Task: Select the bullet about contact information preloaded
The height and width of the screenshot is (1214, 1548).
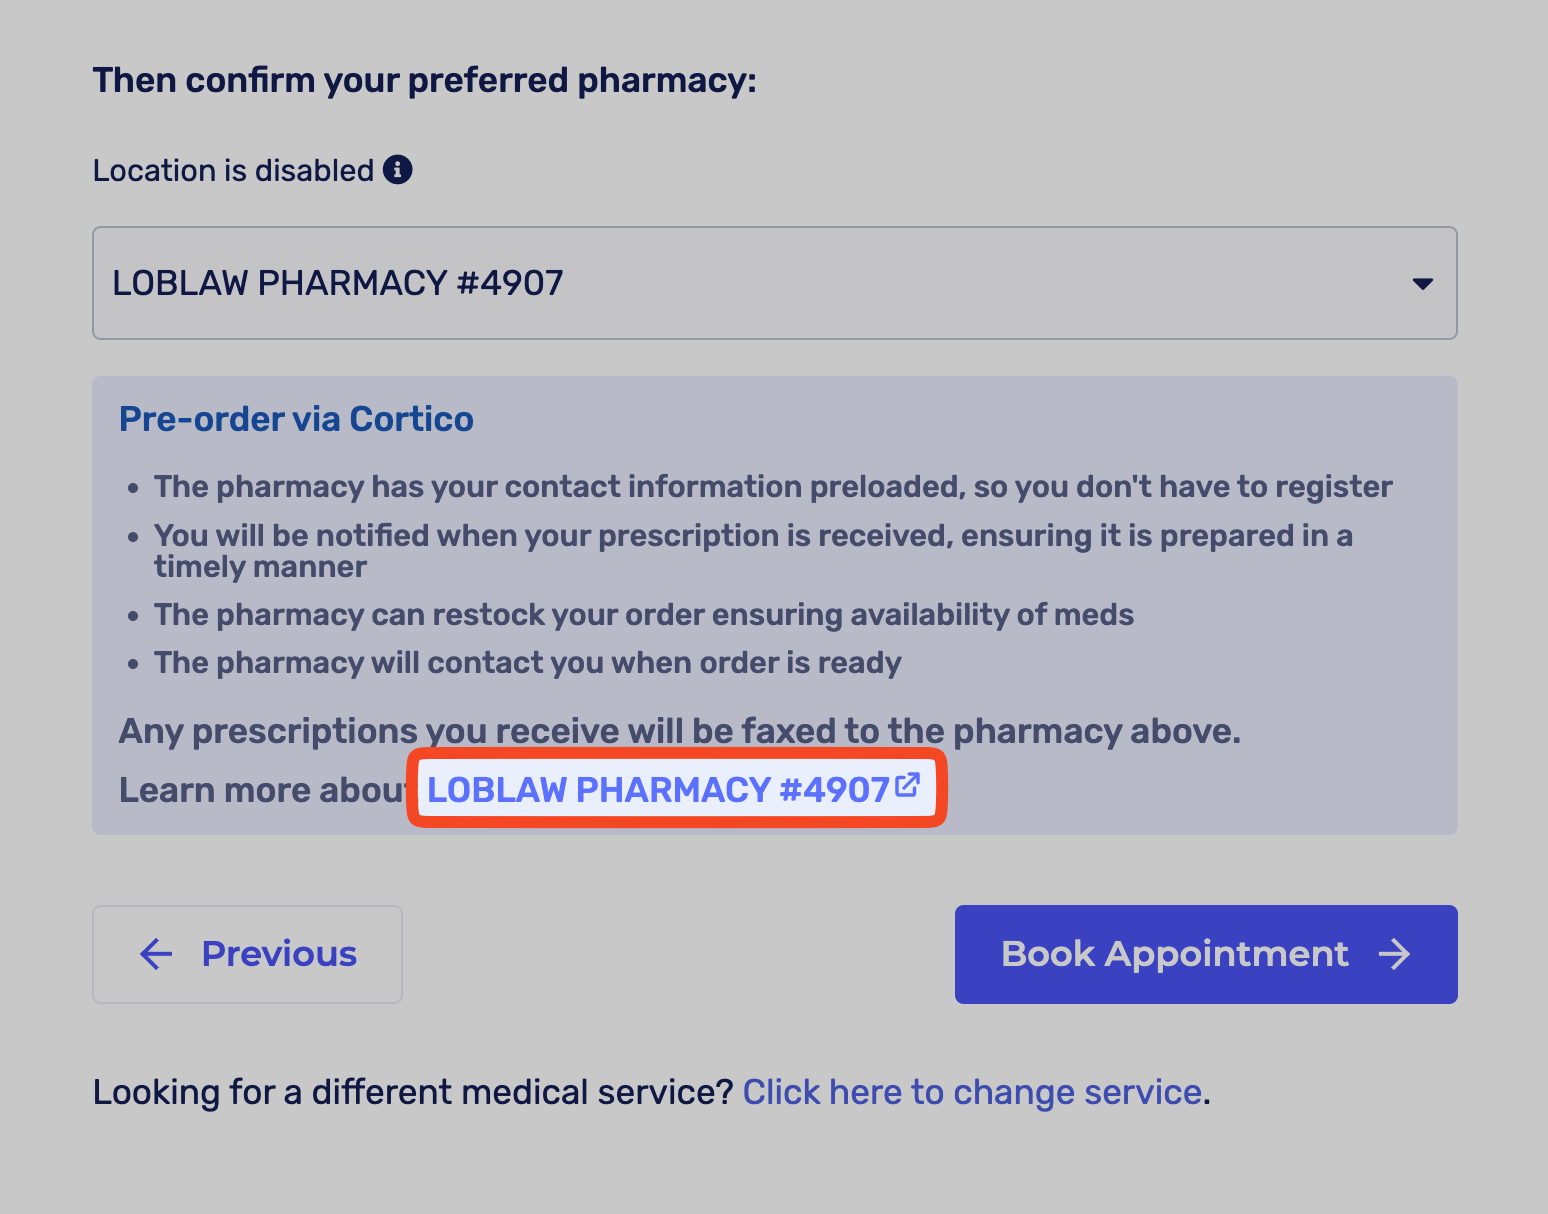Action: click(x=772, y=487)
